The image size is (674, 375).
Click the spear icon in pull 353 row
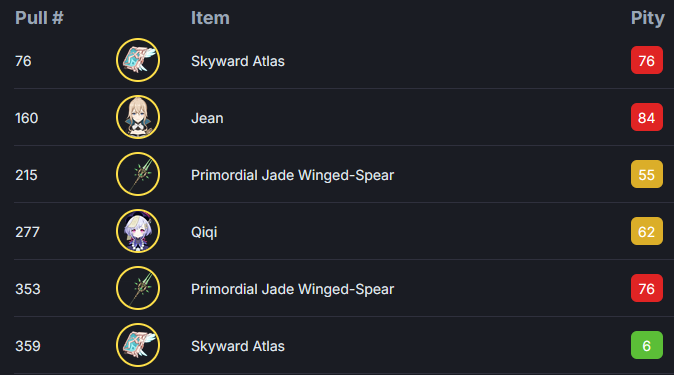pyautogui.click(x=138, y=288)
